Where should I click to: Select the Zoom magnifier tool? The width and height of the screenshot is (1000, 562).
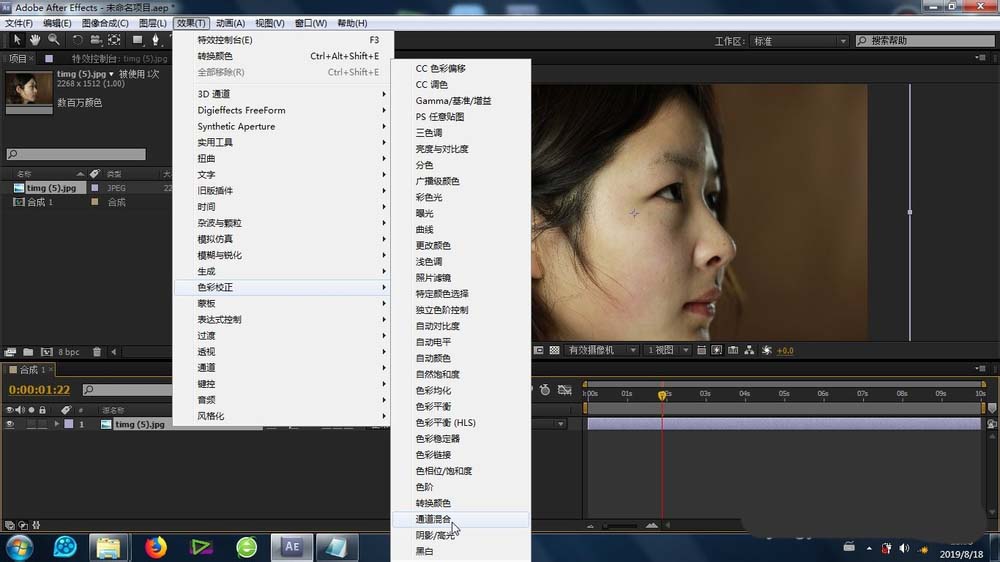tap(54, 40)
